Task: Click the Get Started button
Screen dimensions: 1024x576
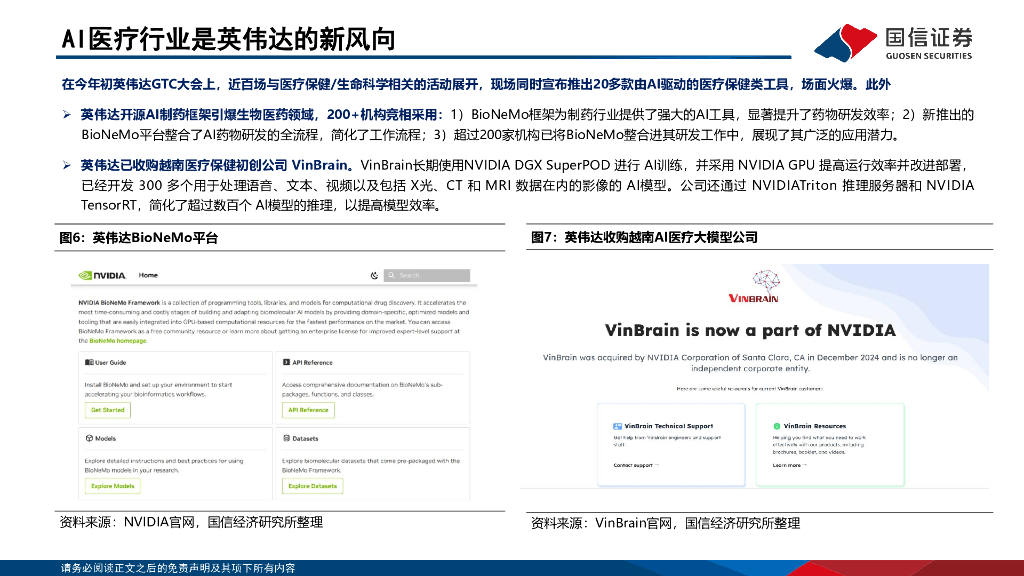Action: pos(108,410)
